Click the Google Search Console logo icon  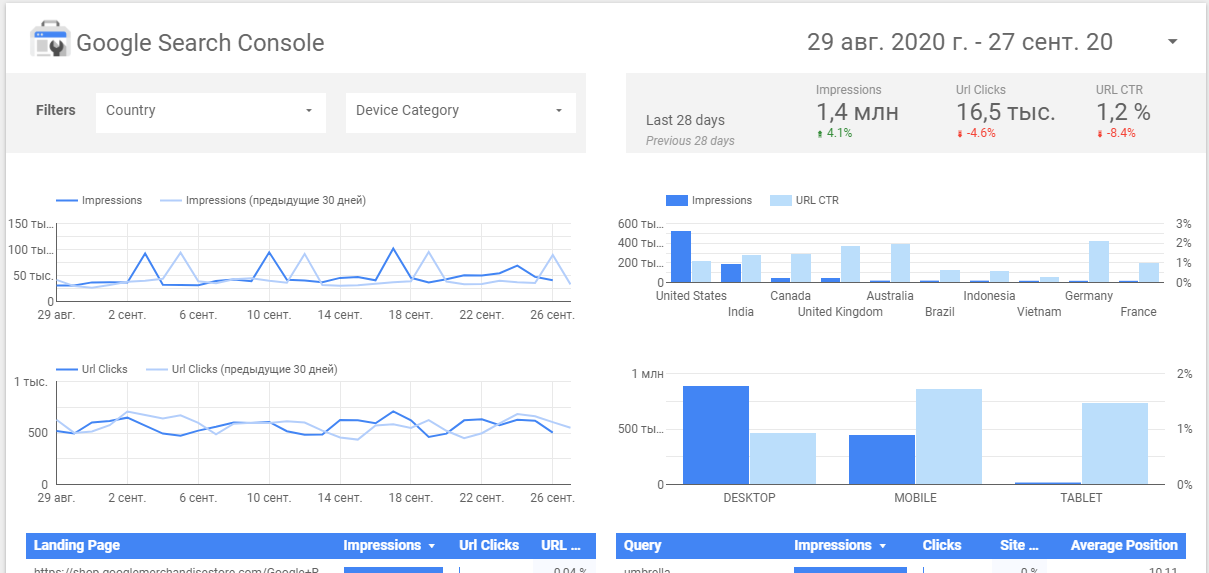pyautogui.click(x=49, y=42)
